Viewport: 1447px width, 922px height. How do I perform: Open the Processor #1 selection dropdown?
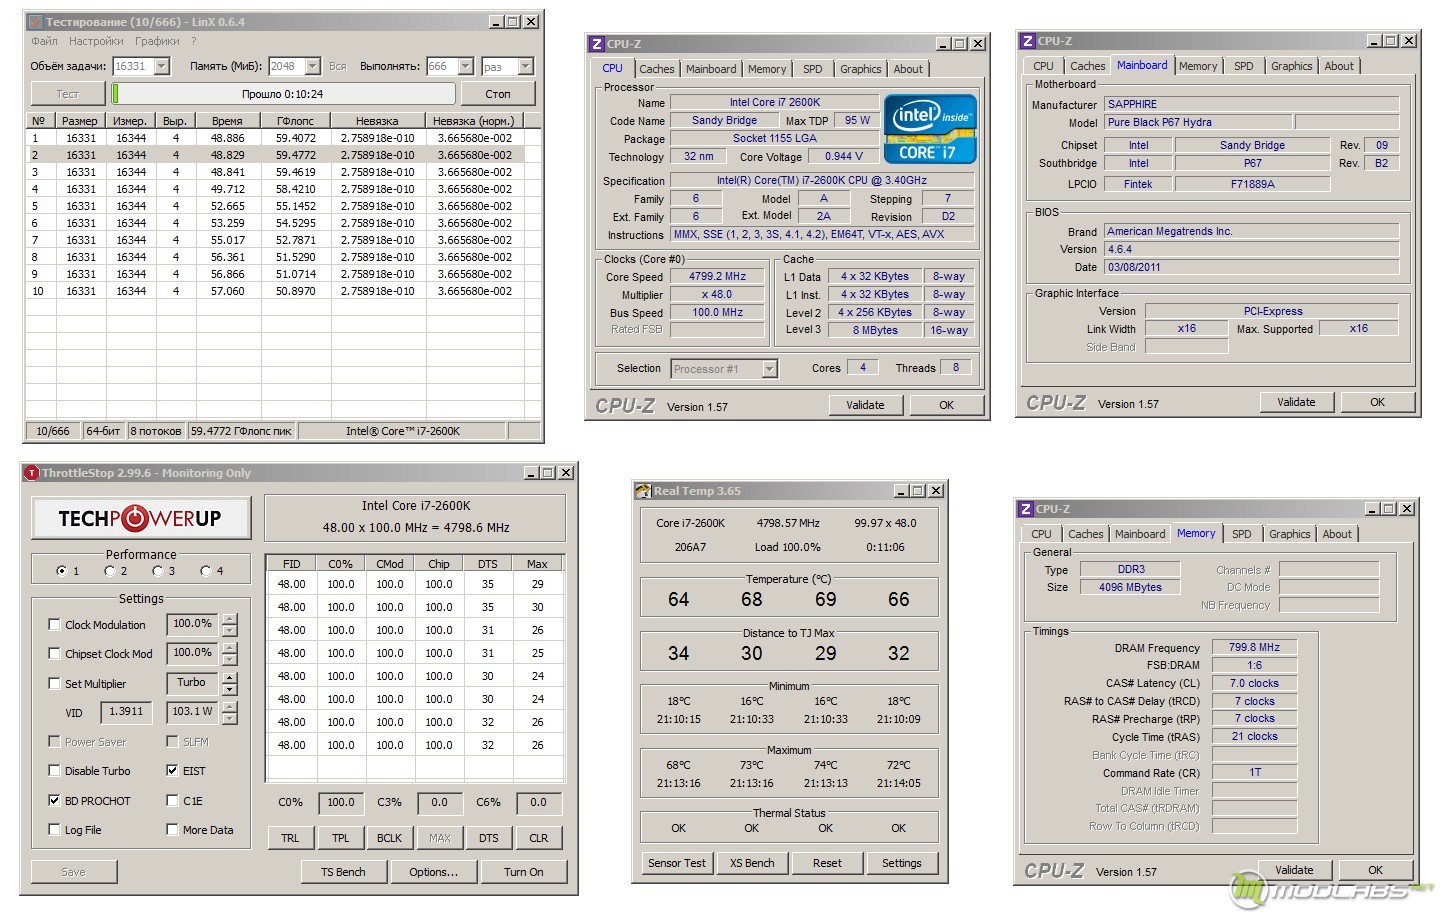coord(769,369)
